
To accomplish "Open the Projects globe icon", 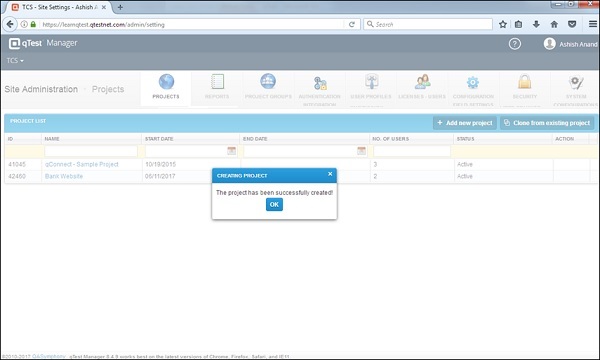I will tap(166, 82).
